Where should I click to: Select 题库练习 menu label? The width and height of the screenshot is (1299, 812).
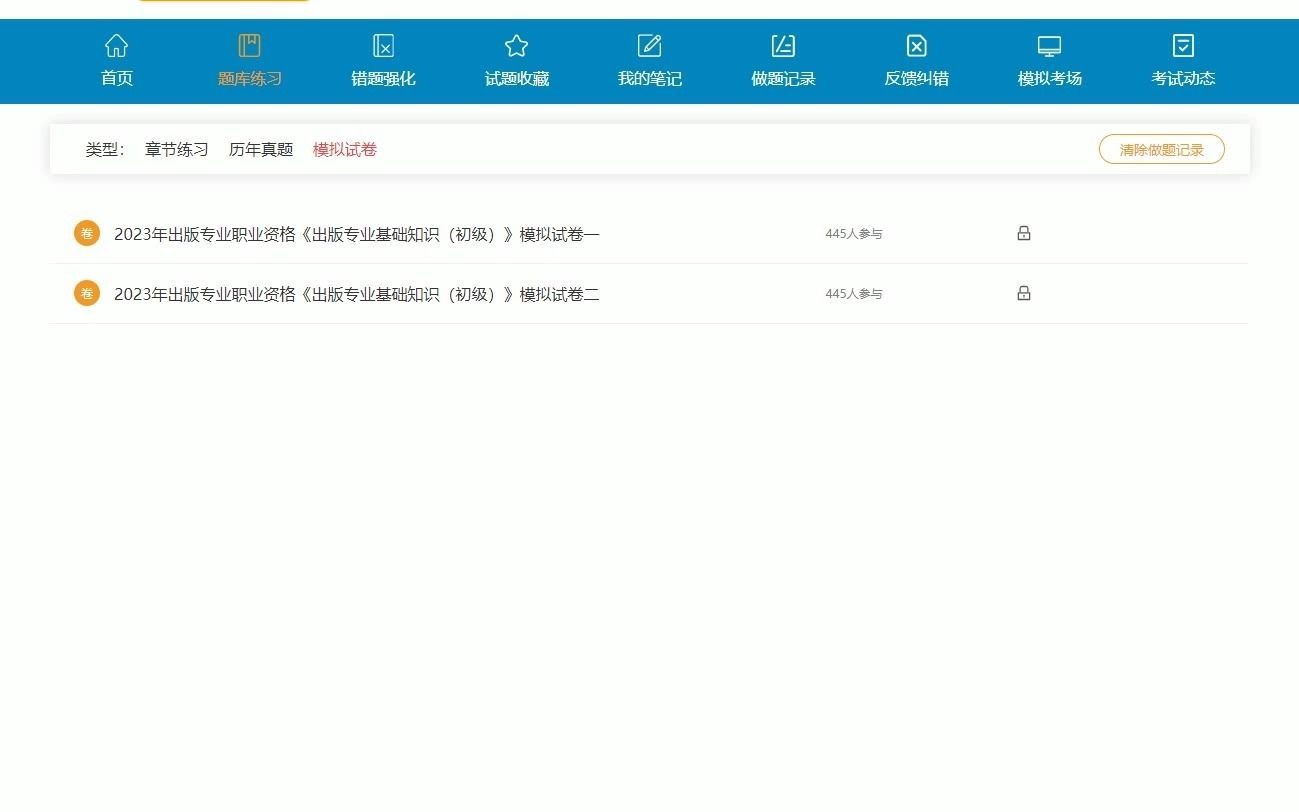click(x=250, y=79)
